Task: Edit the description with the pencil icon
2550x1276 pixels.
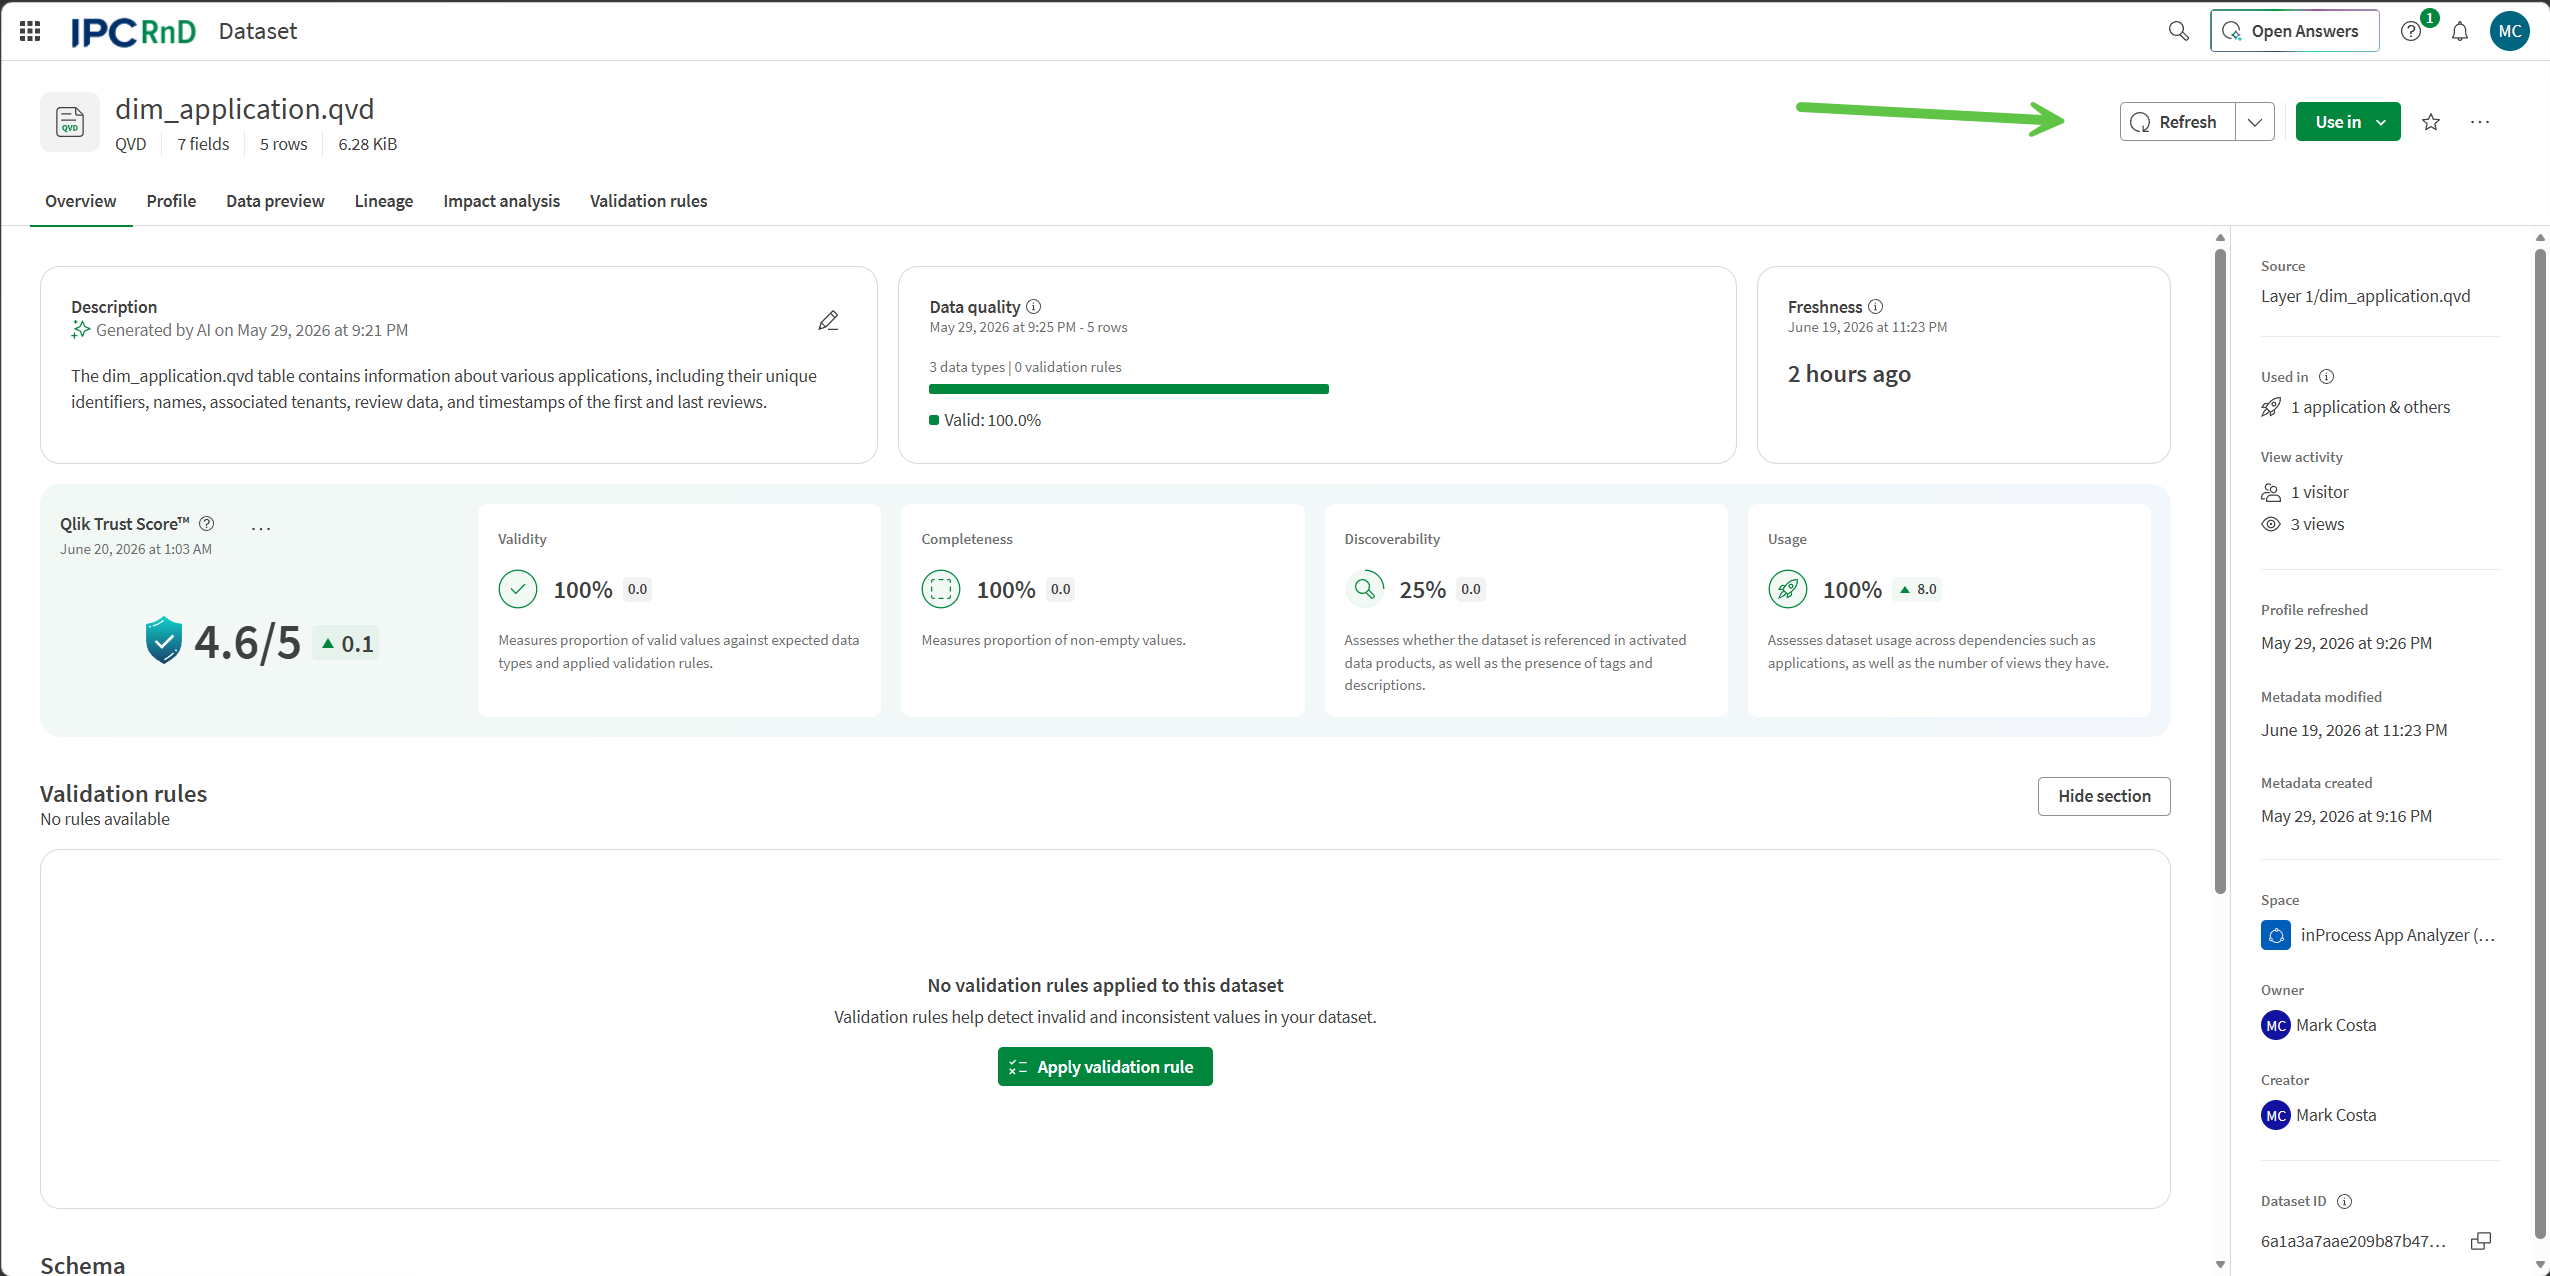Action: click(x=828, y=321)
